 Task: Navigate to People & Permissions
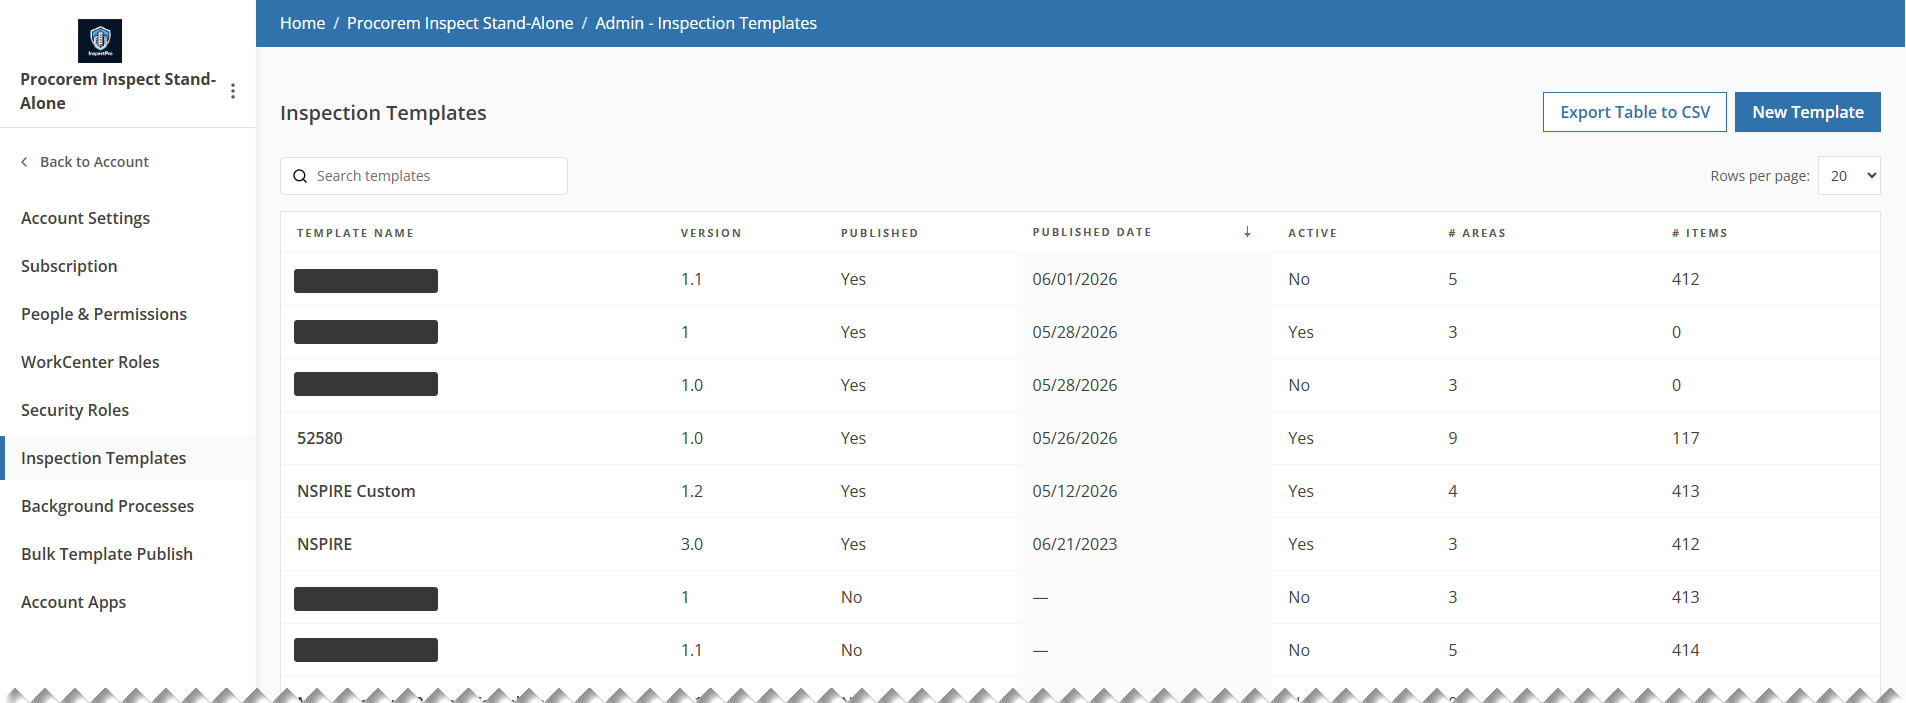coord(104,314)
